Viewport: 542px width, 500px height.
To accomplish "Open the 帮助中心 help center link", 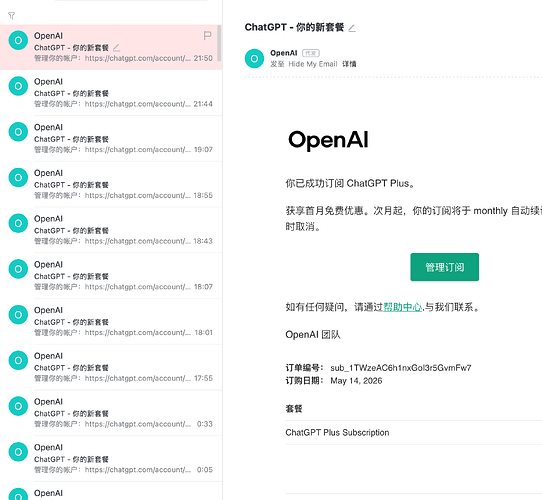I will tap(403, 307).
